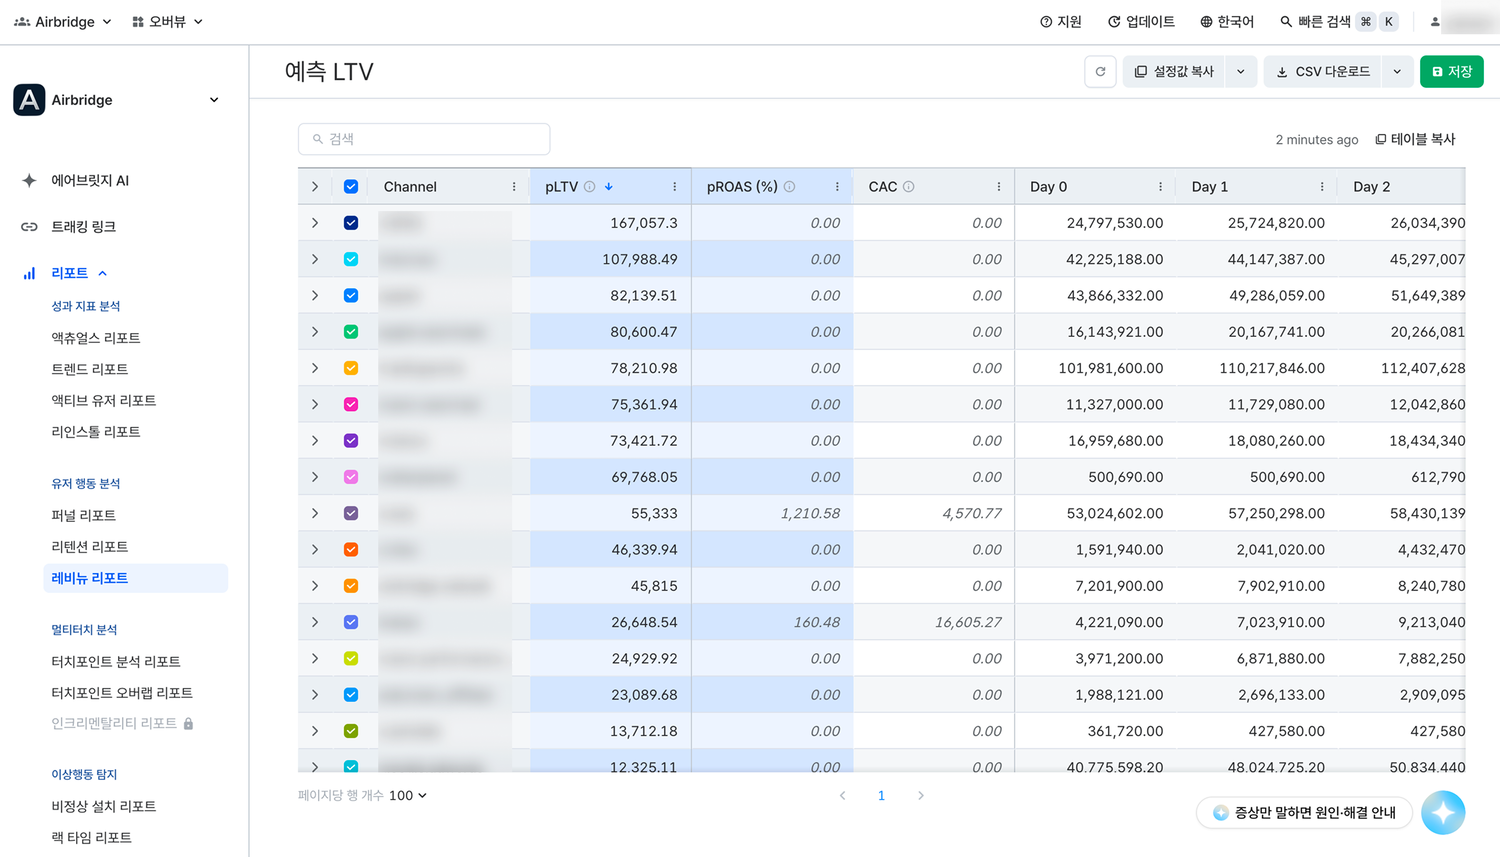1500x857 pixels.
Task: Uncheck the row with pLTV 78,210.98
Action: (x=351, y=368)
